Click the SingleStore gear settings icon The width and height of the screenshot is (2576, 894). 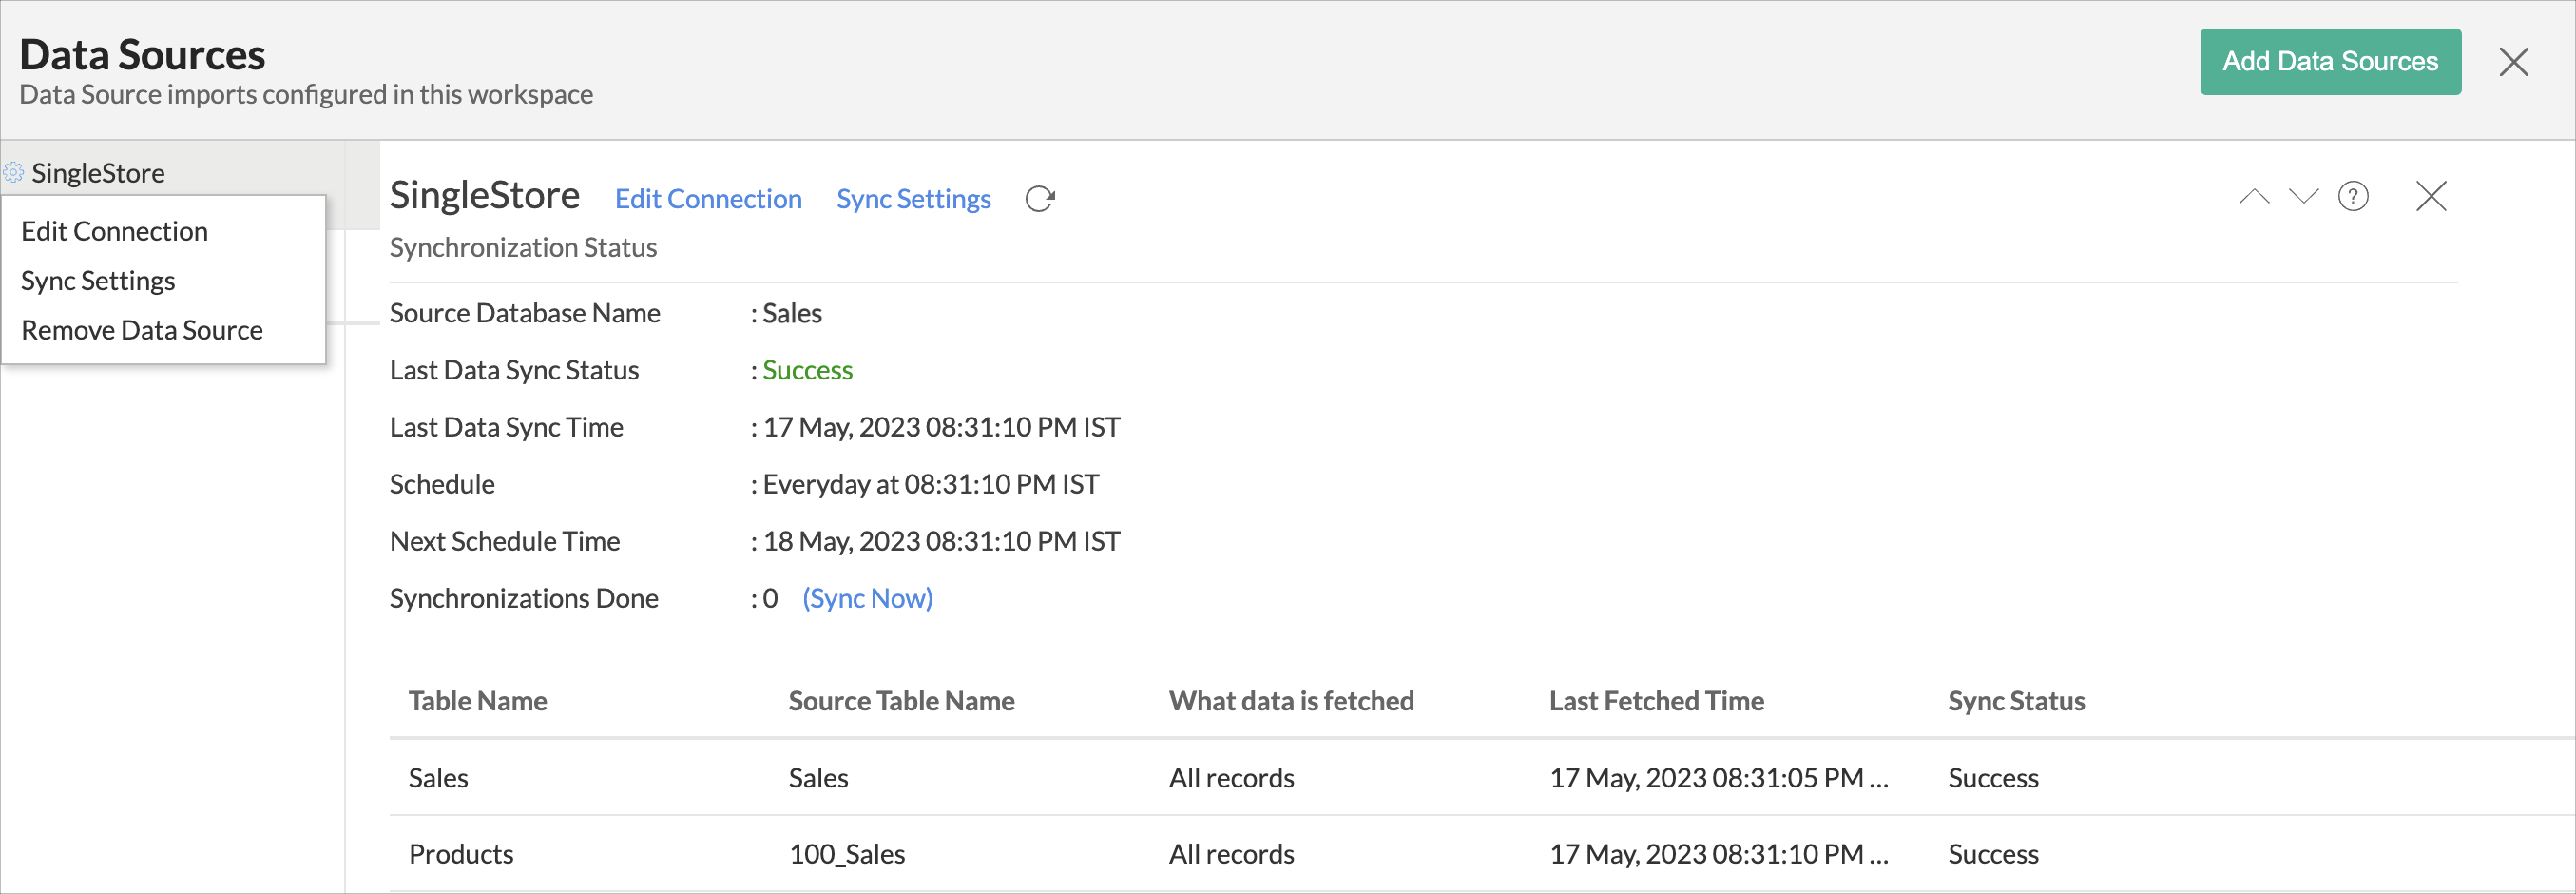13,173
